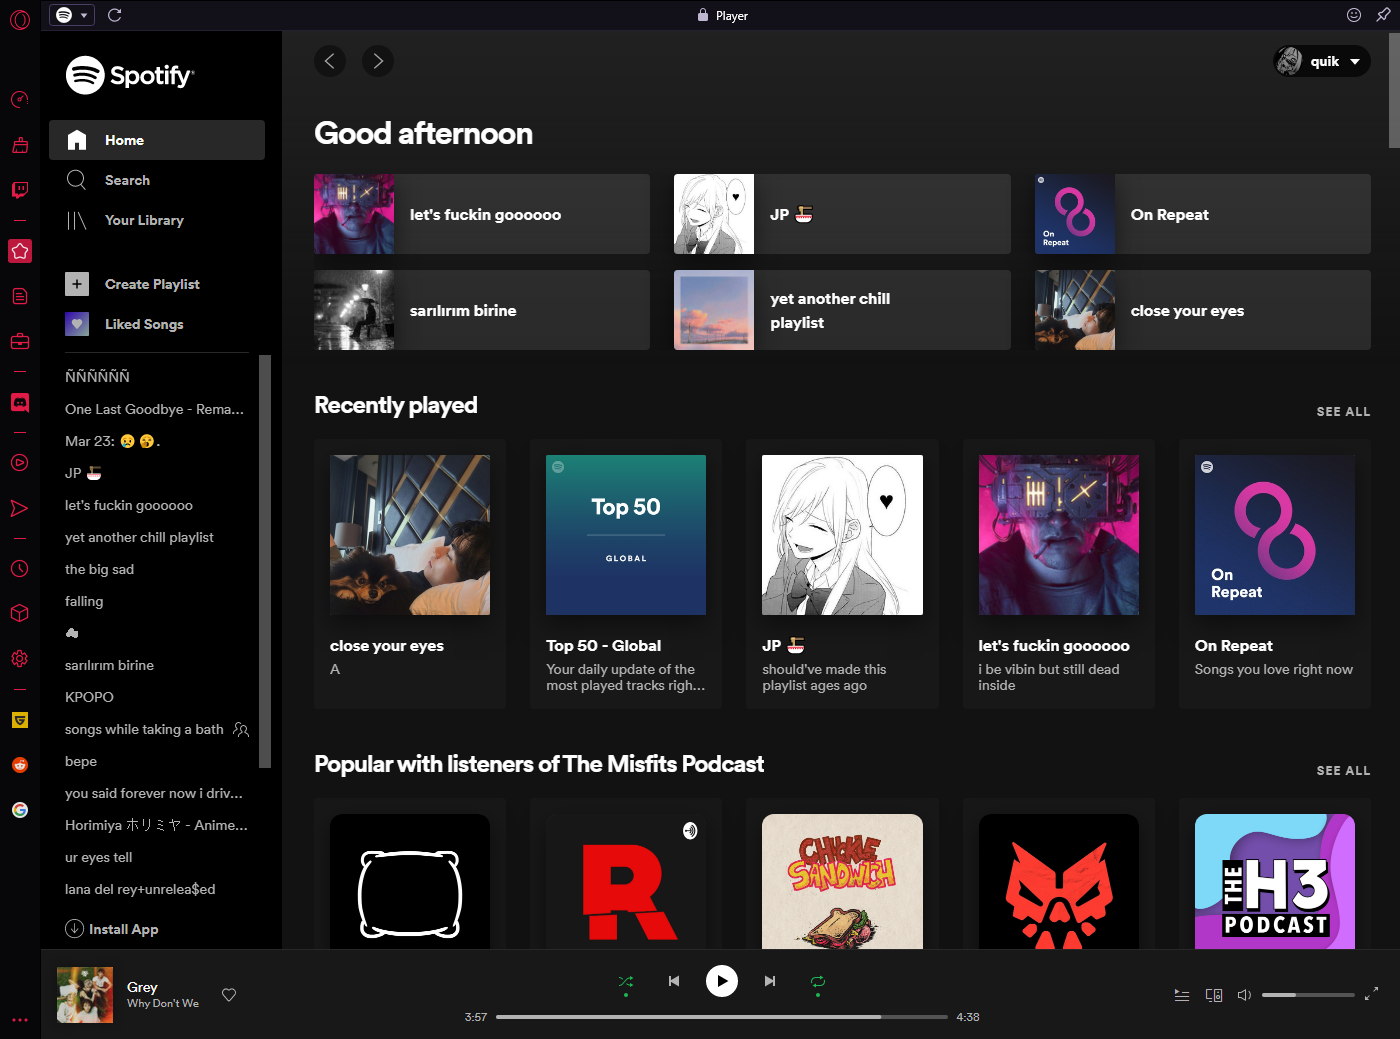Mute the volume with the speaker icon
Image resolution: width=1400 pixels, height=1039 pixels.
pos(1245,995)
